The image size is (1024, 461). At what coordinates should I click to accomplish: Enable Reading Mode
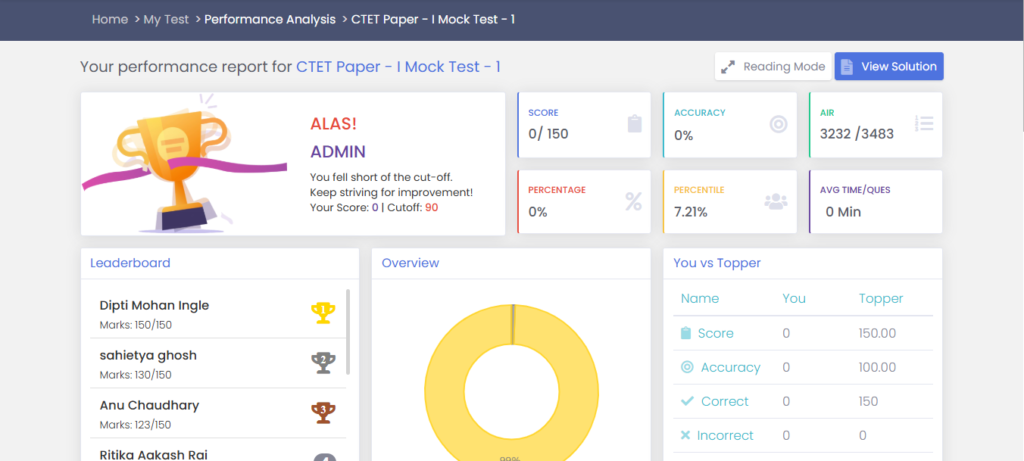coord(774,66)
